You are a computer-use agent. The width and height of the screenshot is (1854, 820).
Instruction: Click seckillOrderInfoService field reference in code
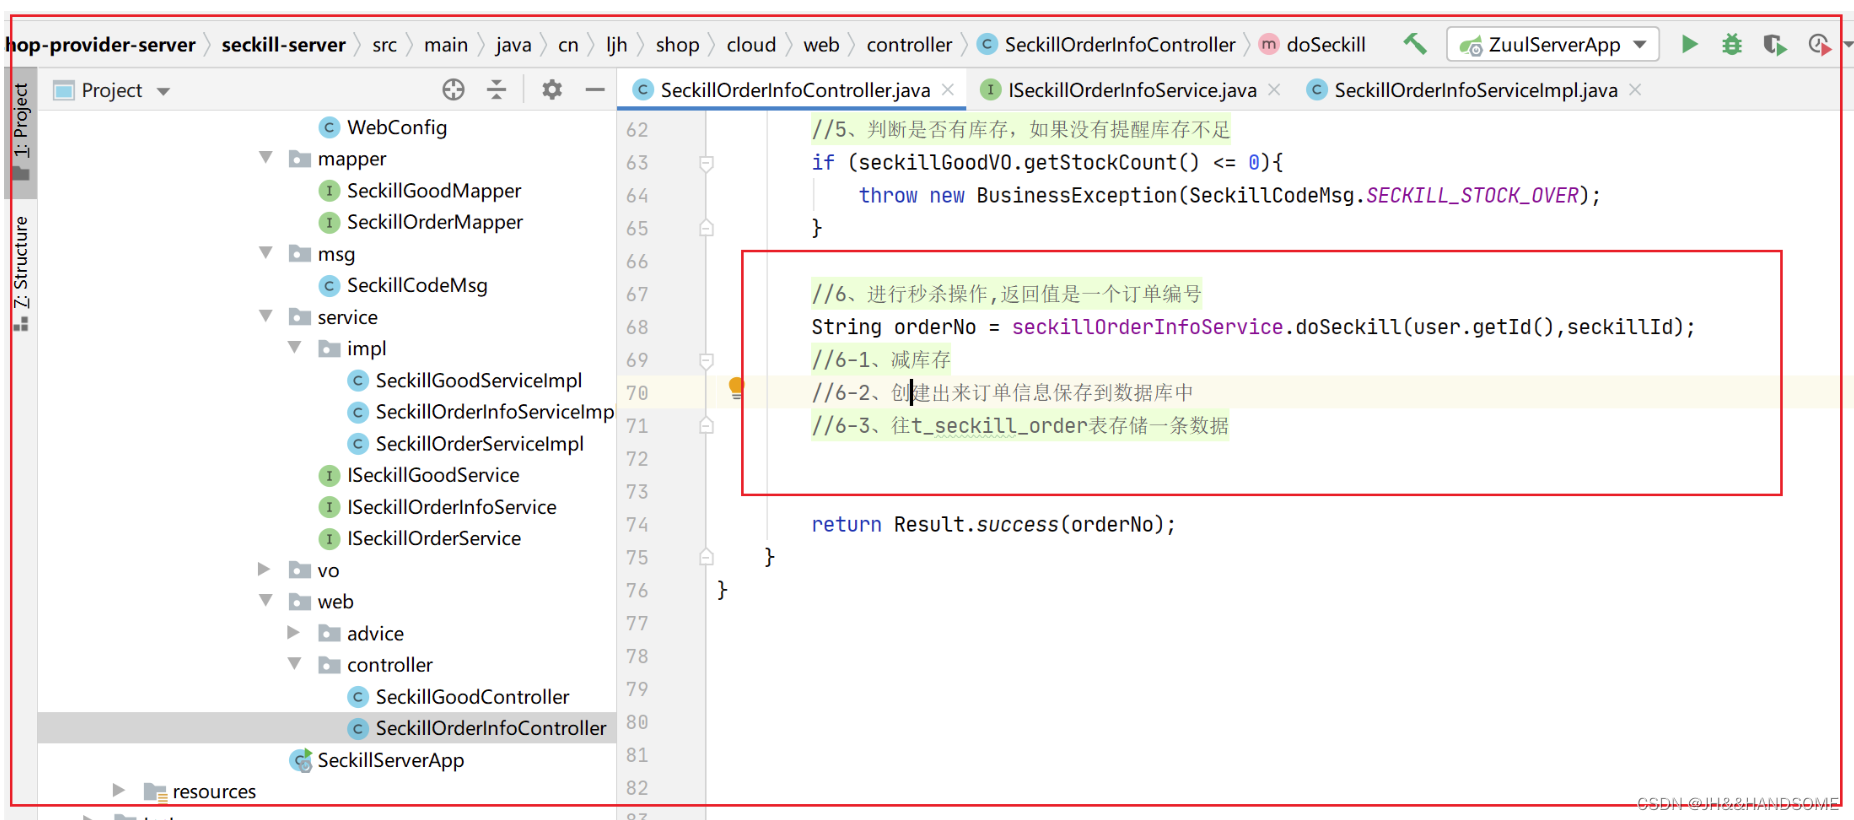click(x=1147, y=327)
